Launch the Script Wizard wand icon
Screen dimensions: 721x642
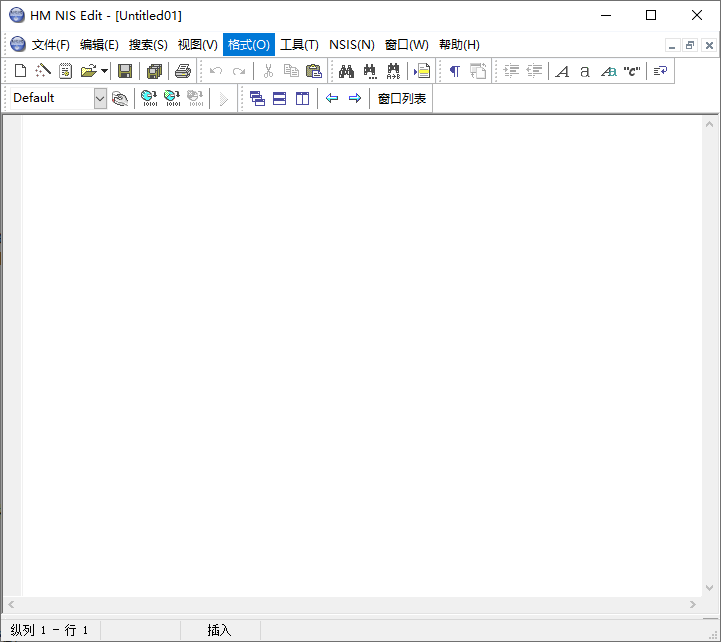(x=43, y=71)
